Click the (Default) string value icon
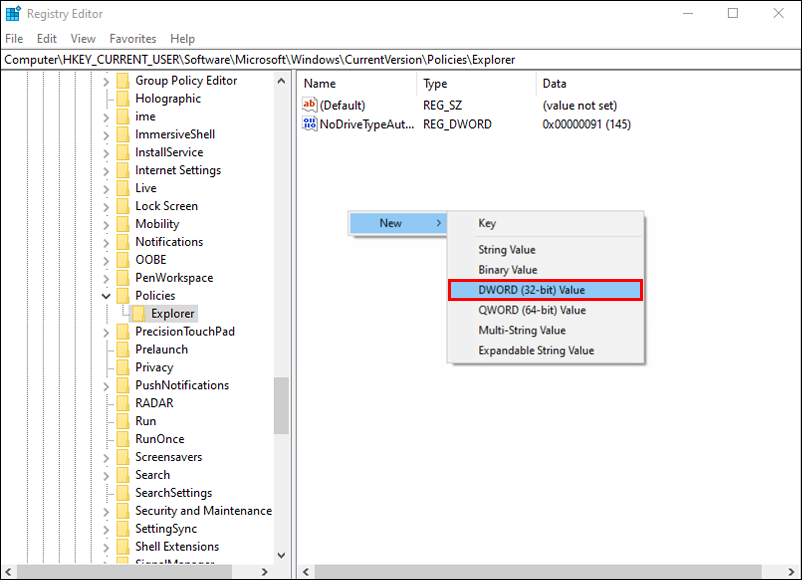The image size is (802, 580). point(309,105)
